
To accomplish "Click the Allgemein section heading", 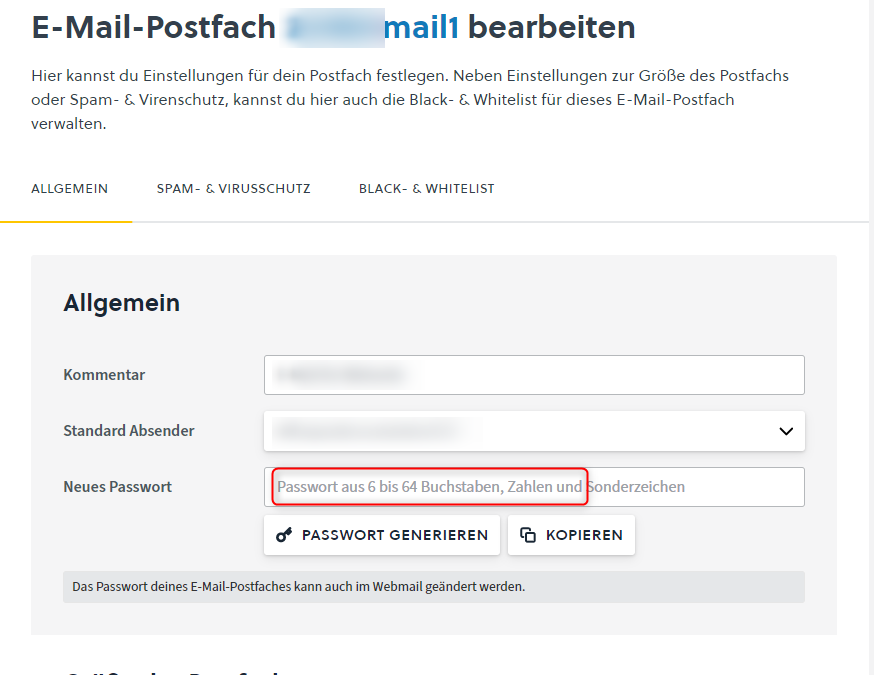I will [x=122, y=303].
